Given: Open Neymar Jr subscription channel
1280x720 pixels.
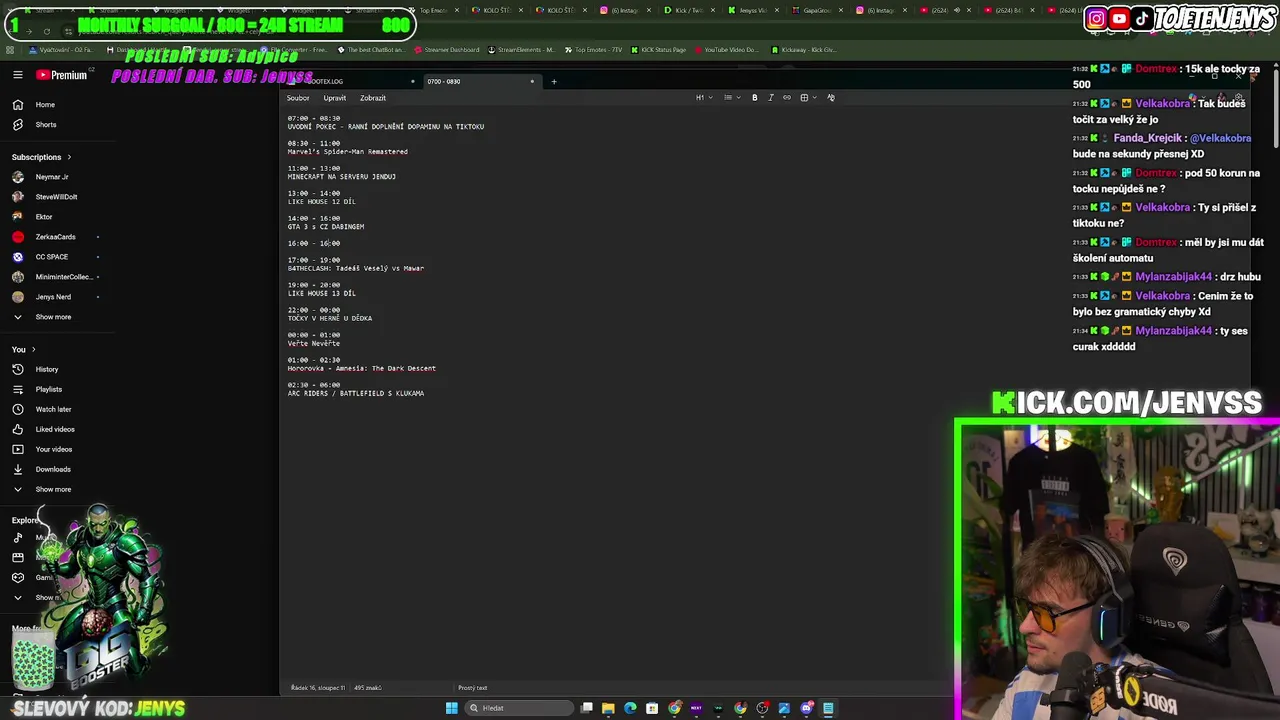Looking at the screenshot, I should pyautogui.click(x=52, y=177).
